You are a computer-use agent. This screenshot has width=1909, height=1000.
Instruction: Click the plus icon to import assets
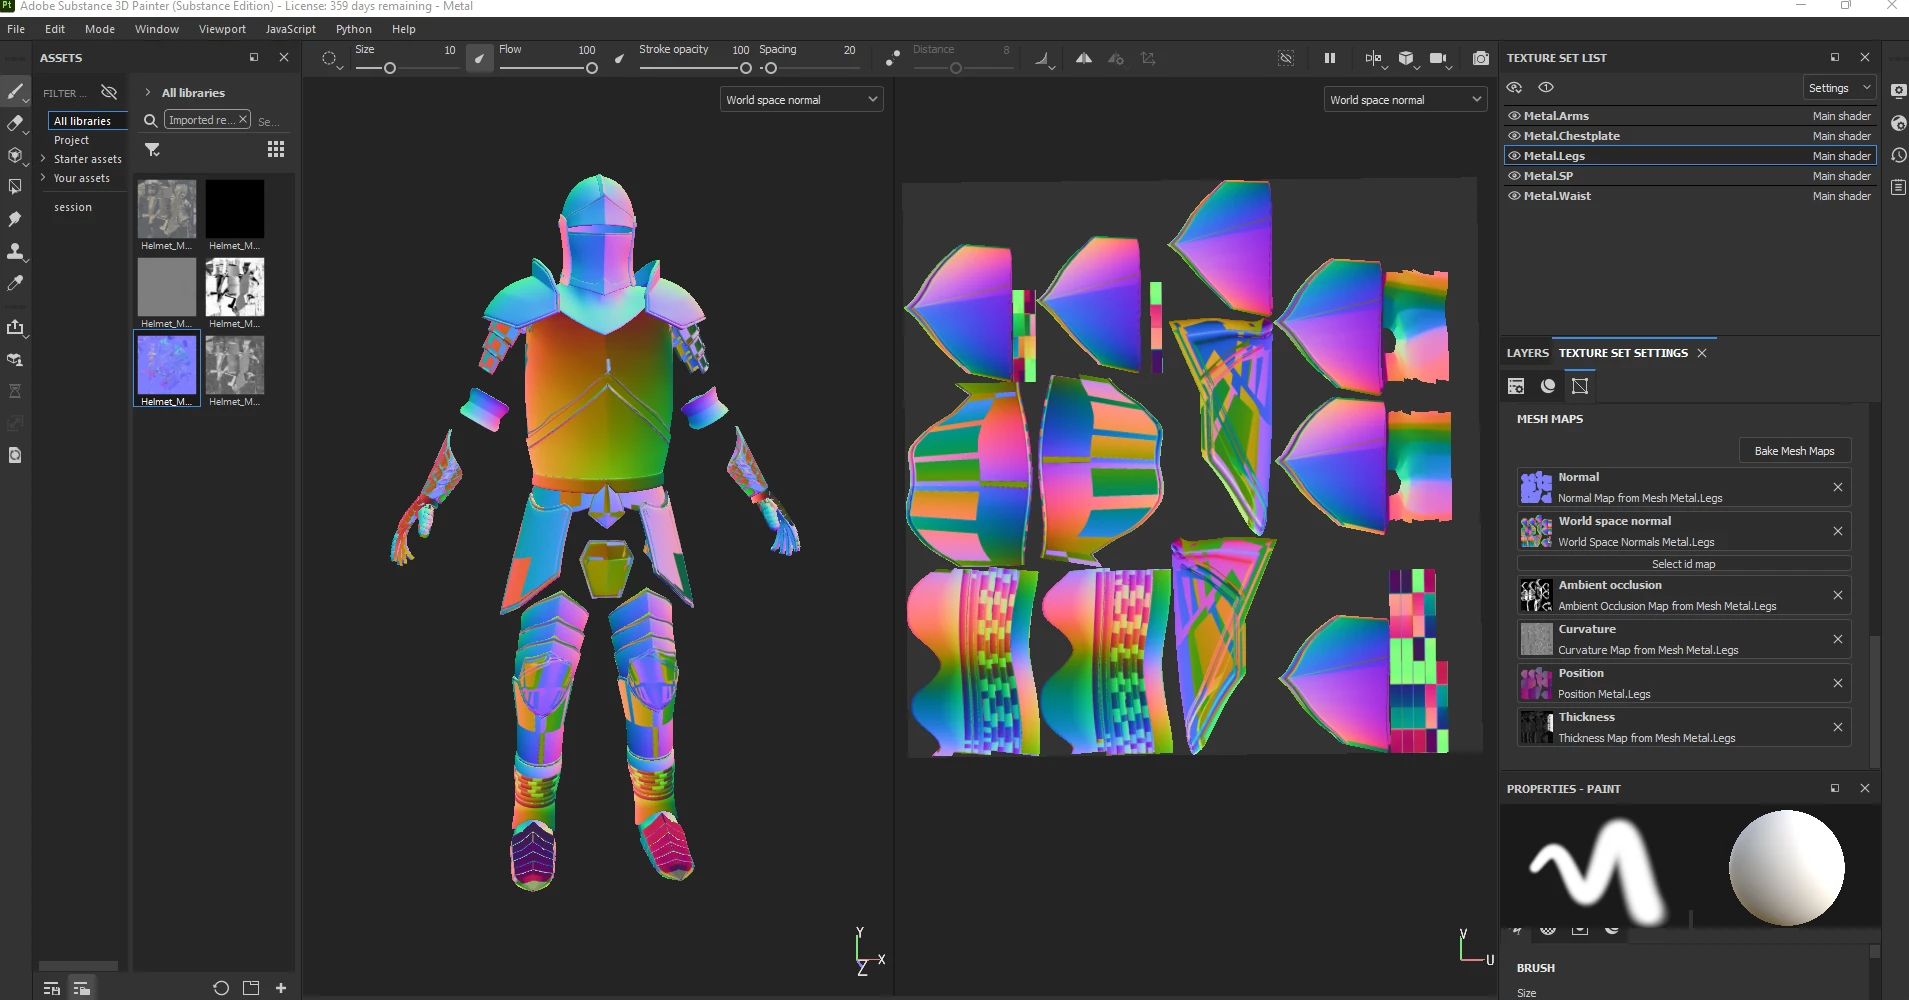coord(281,988)
